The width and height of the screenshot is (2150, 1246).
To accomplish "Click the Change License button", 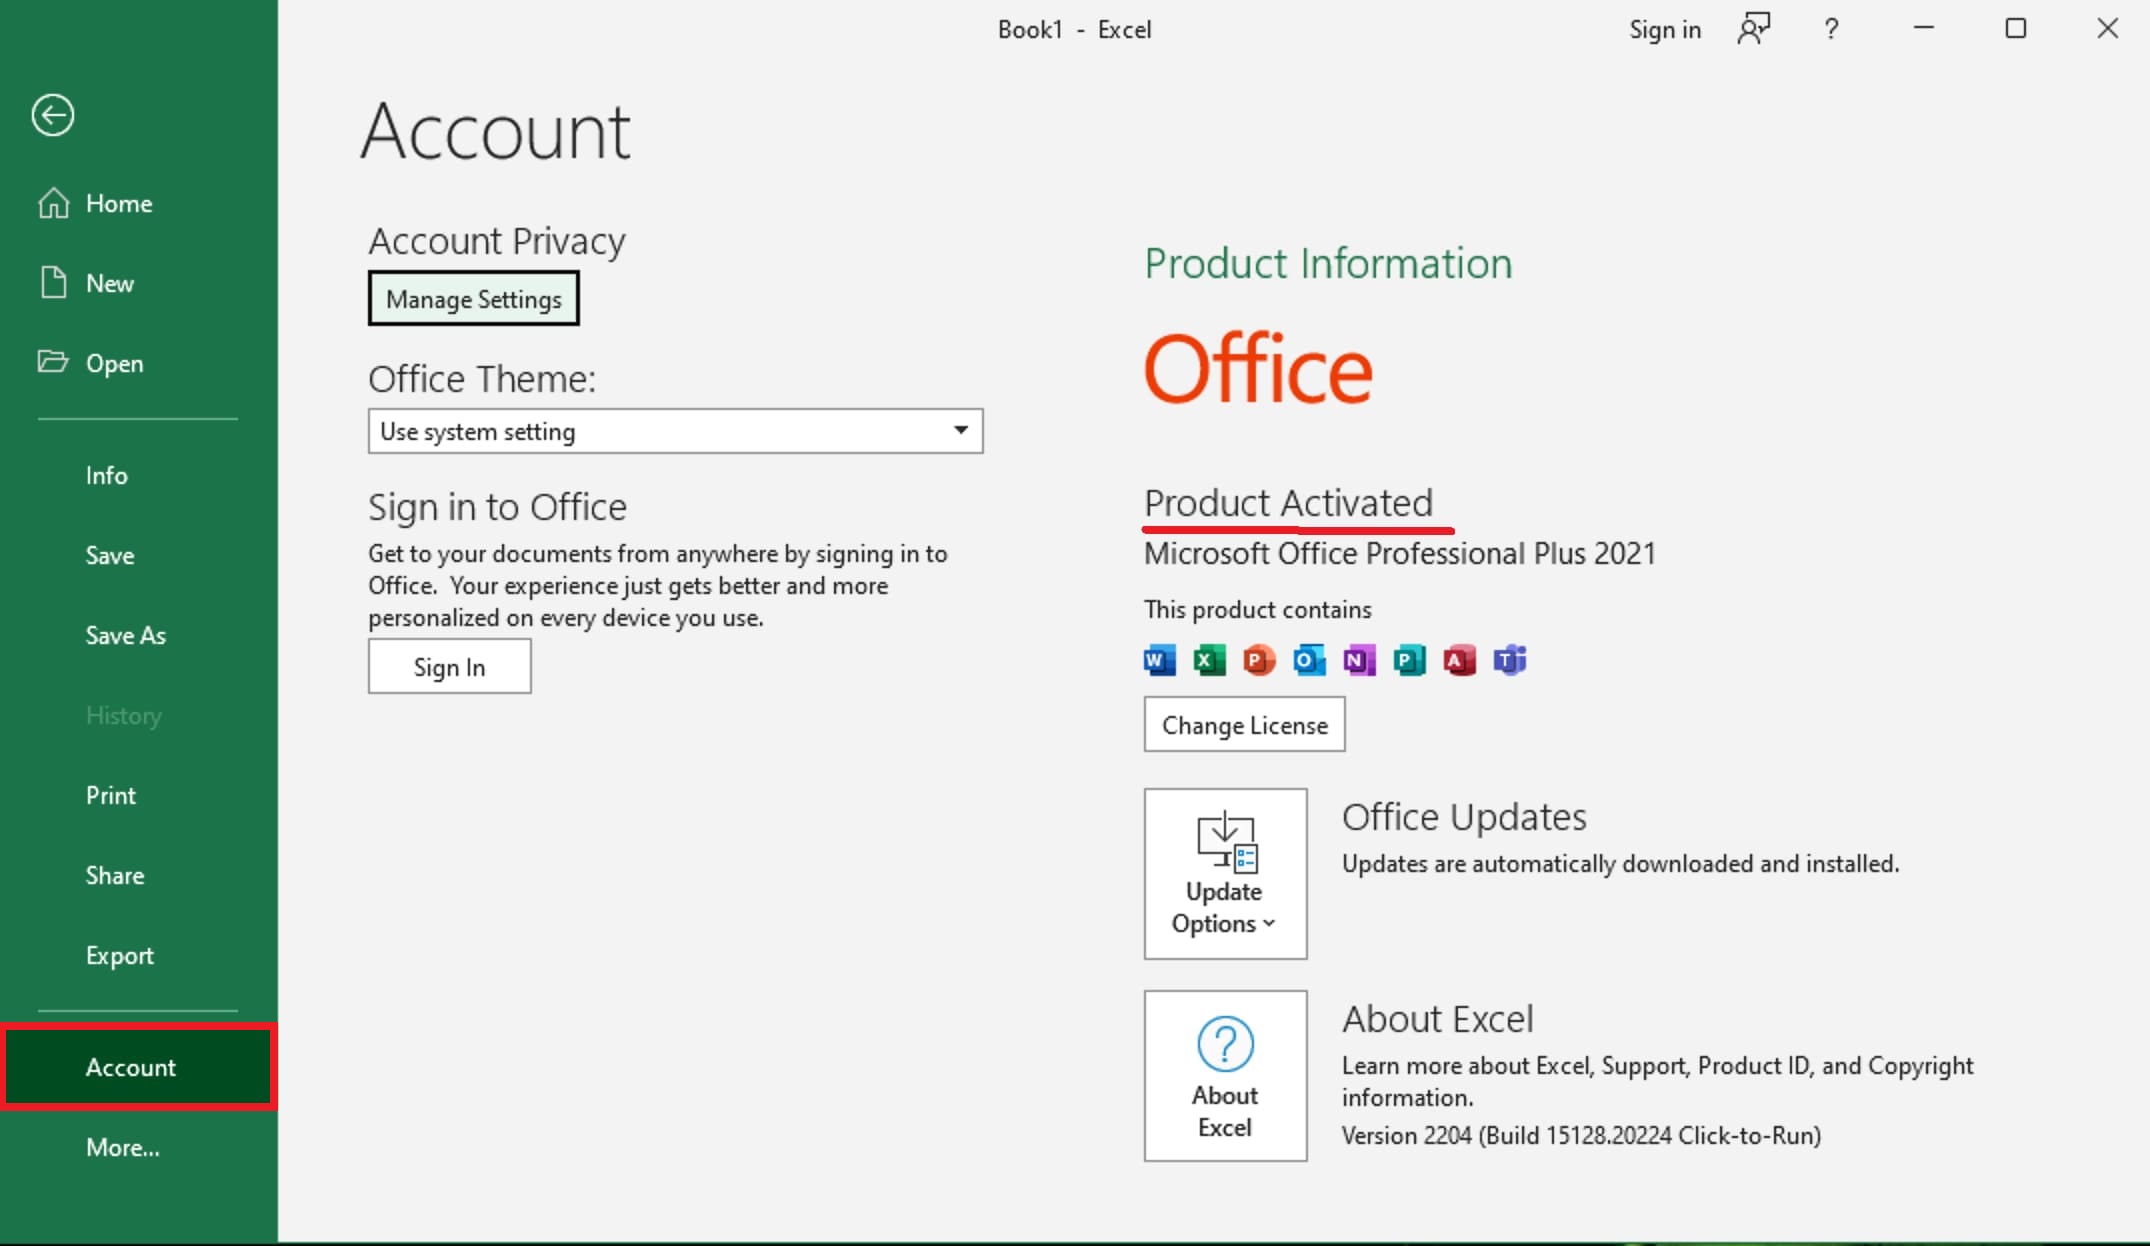I will pyautogui.click(x=1244, y=725).
